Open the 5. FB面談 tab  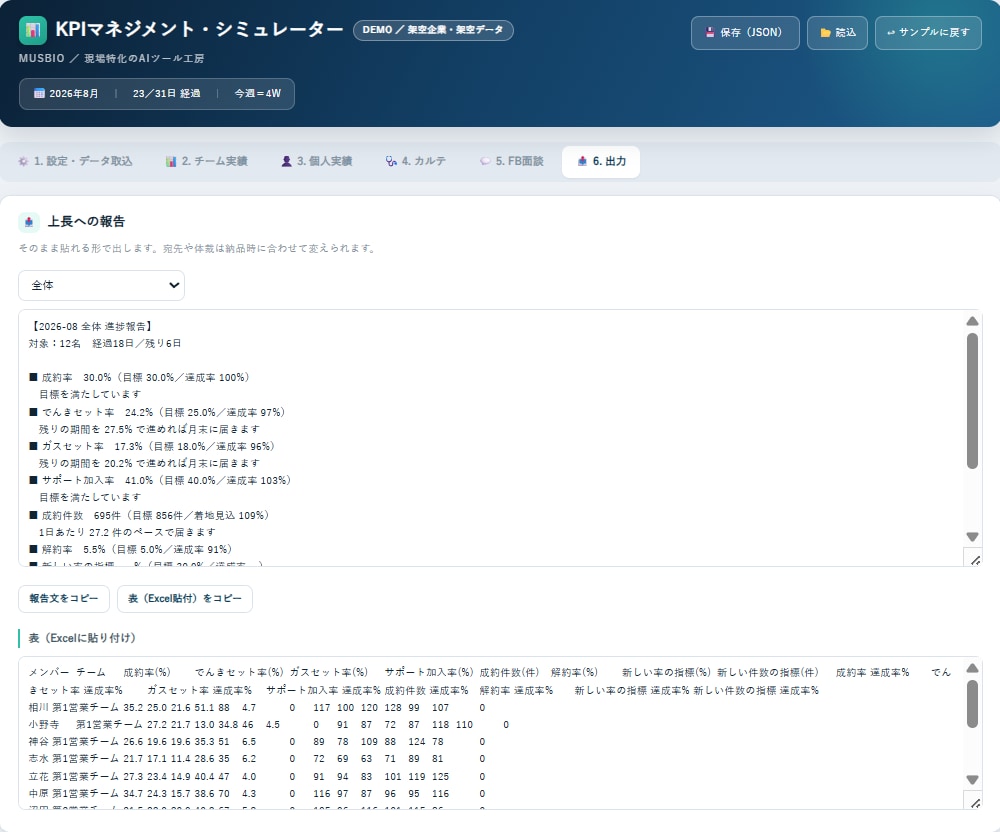pyautogui.click(x=511, y=161)
